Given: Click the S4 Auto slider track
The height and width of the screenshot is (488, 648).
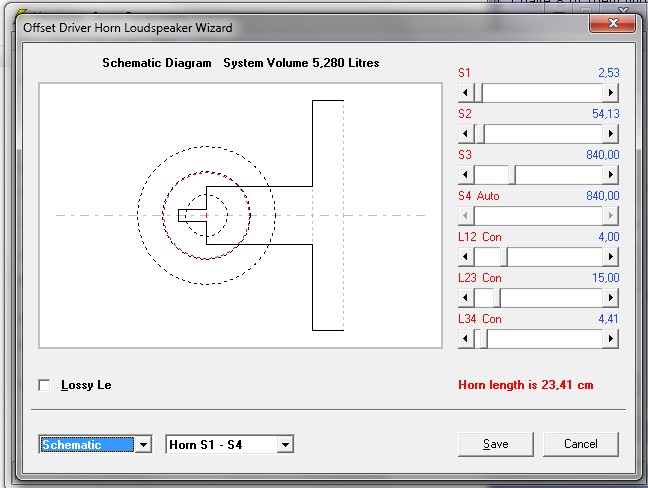Looking at the screenshot, I should point(538,215).
